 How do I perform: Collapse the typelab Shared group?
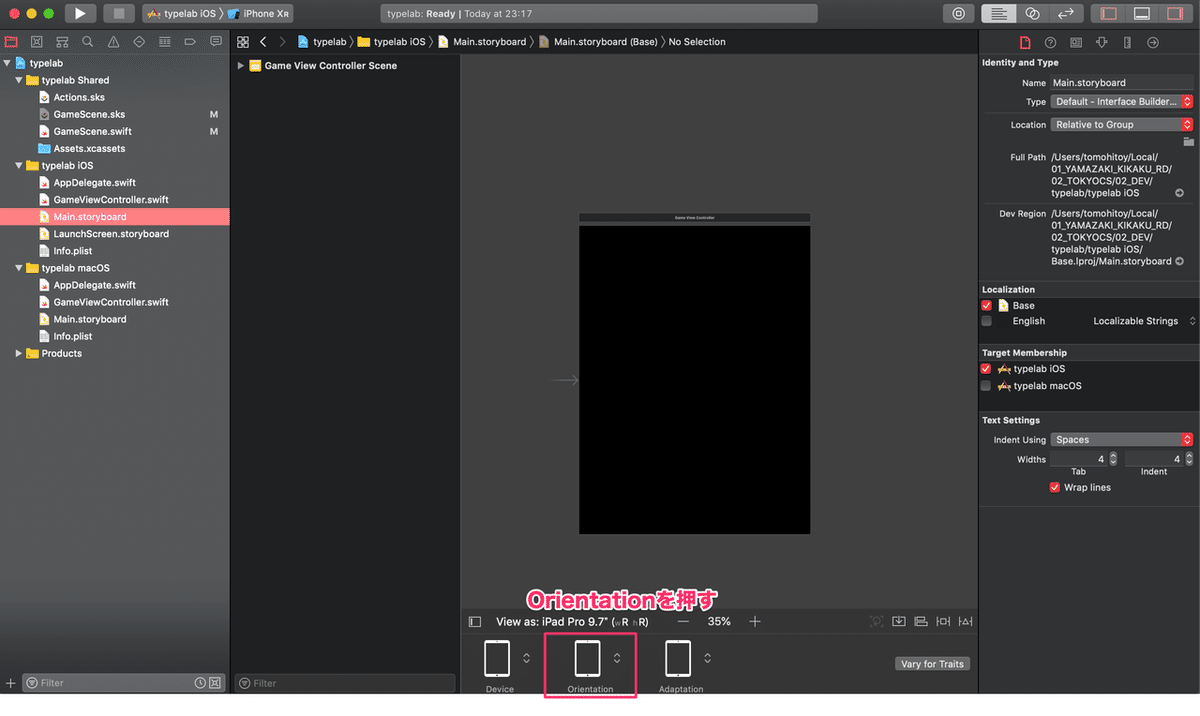click(x=19, y=80)
